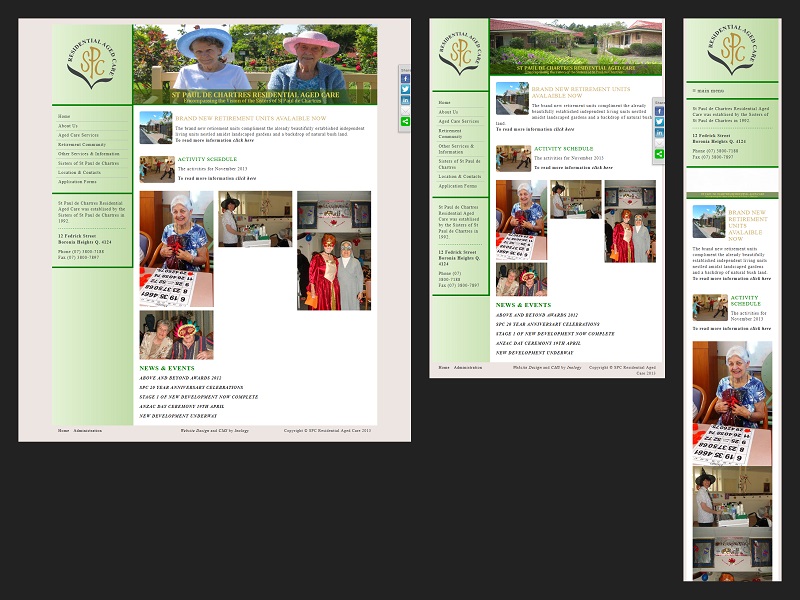800x600 pixels.
Task: Open Application Forms in medium tablet layout menu
Action: (x=457, y=186)
